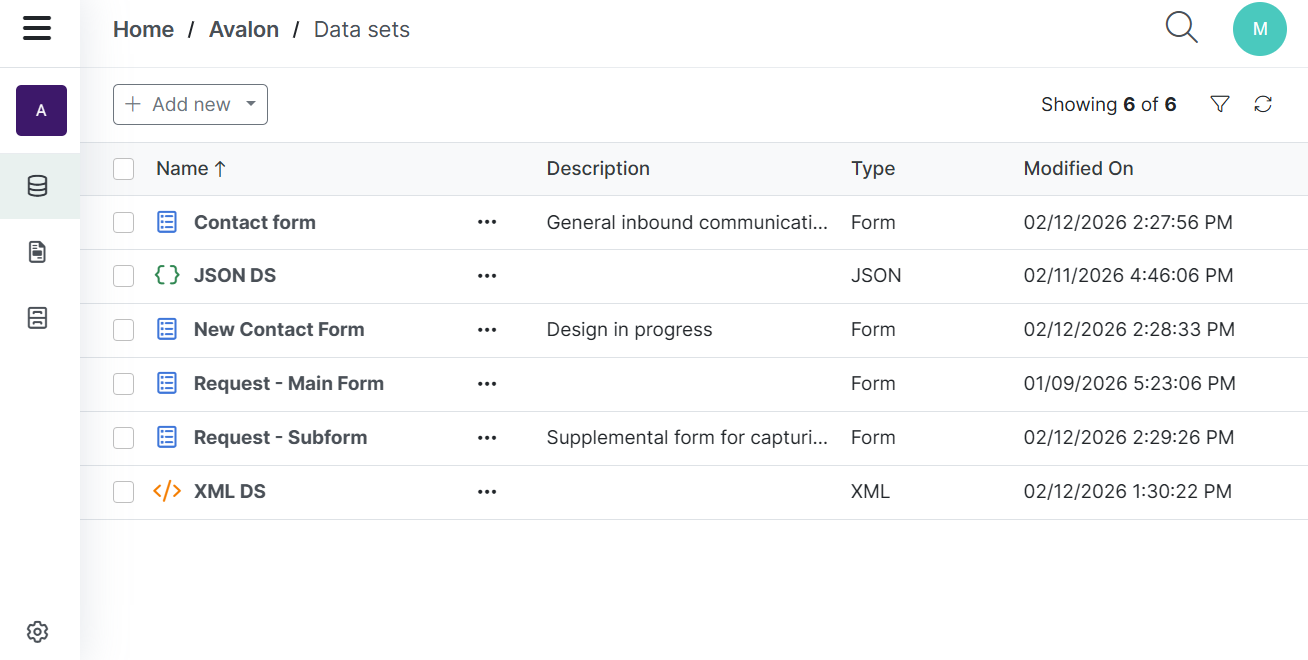1308x660 pixels.
Task: Tick the checkbox for Contact form
Action: pos(124,223)
